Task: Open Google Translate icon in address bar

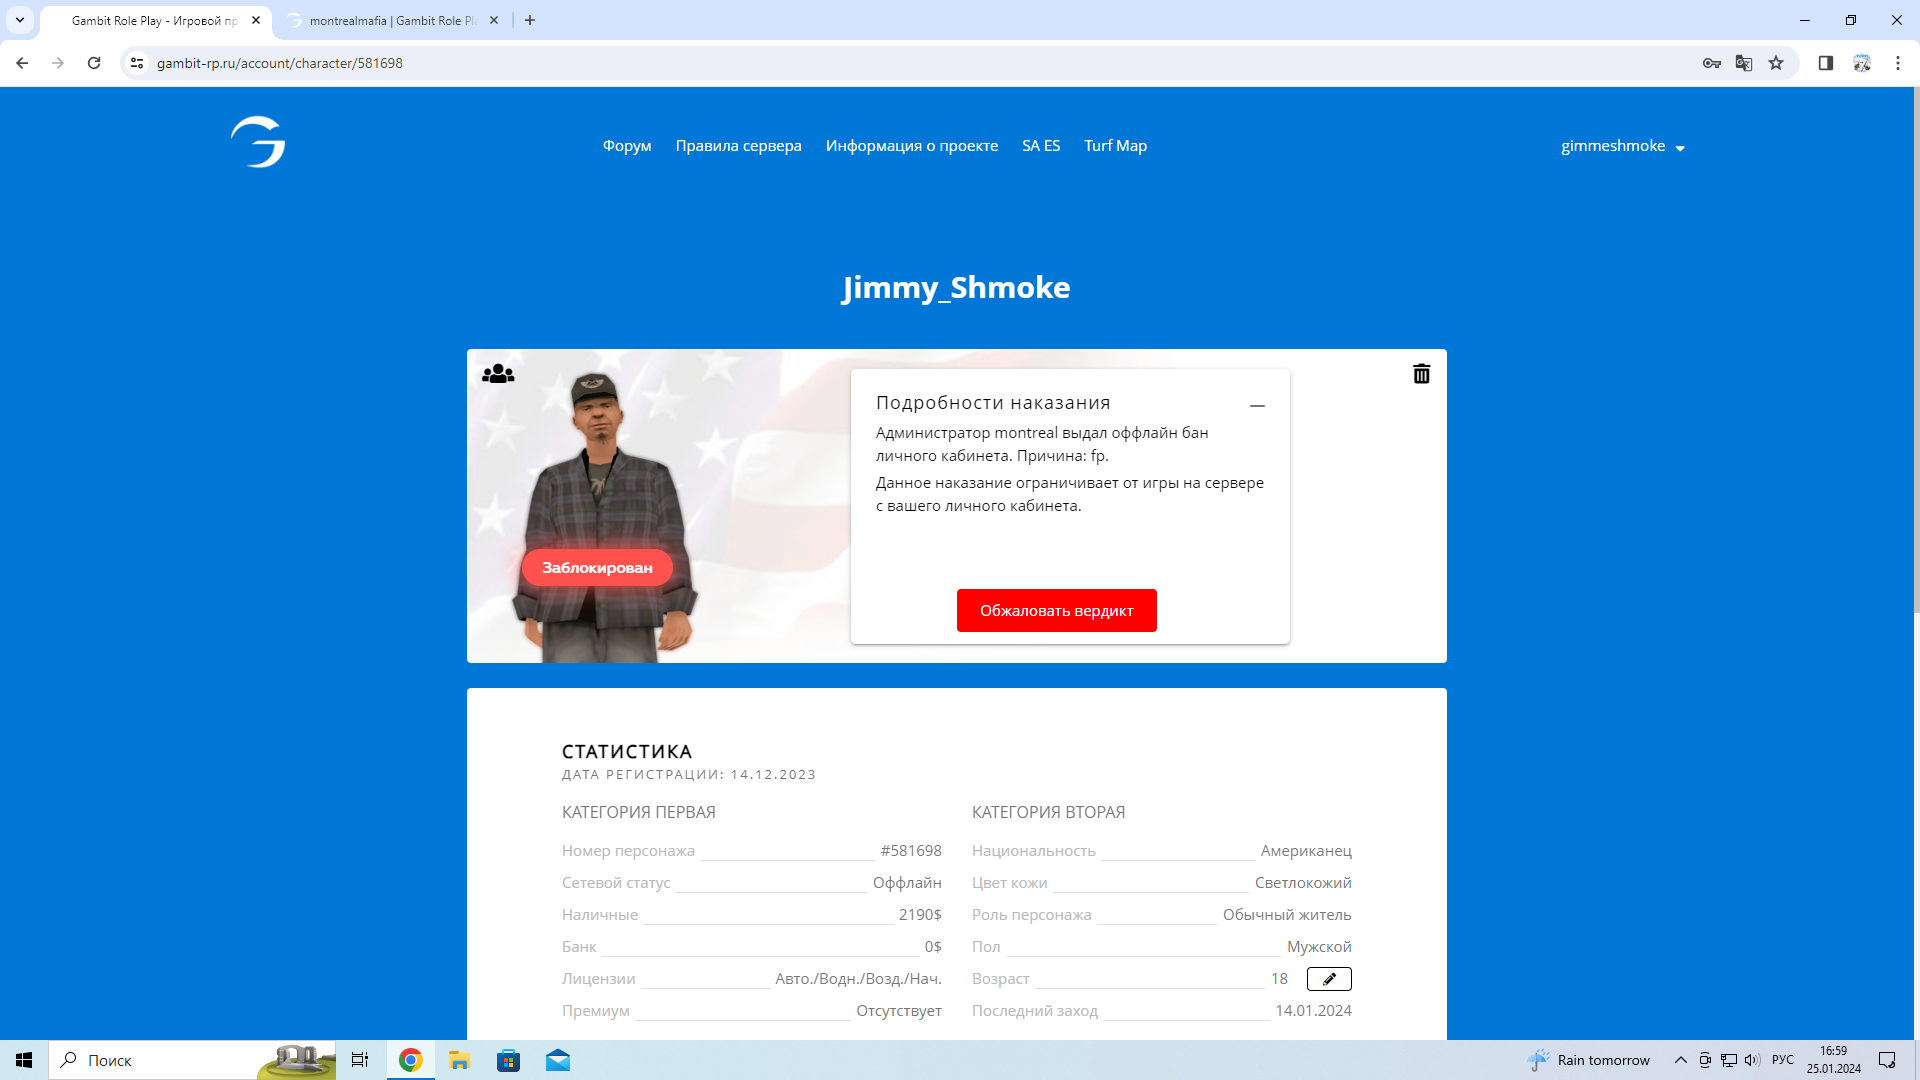Action: (1744, 63)
